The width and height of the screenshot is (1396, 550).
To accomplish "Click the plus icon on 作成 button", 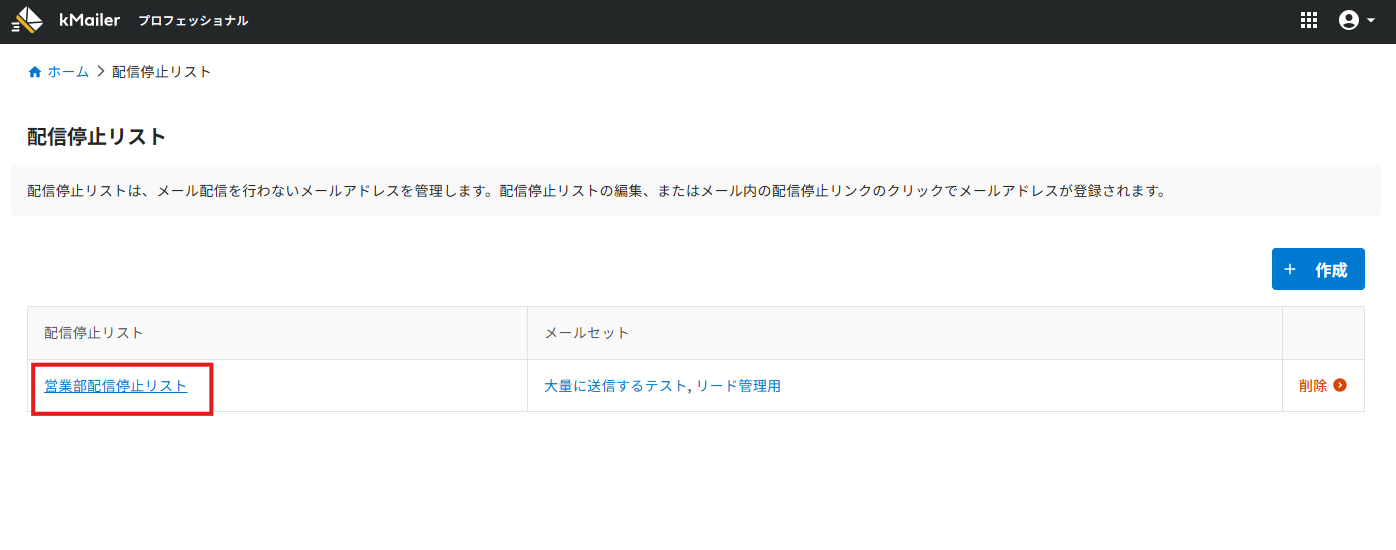I will coord(1290,270).
